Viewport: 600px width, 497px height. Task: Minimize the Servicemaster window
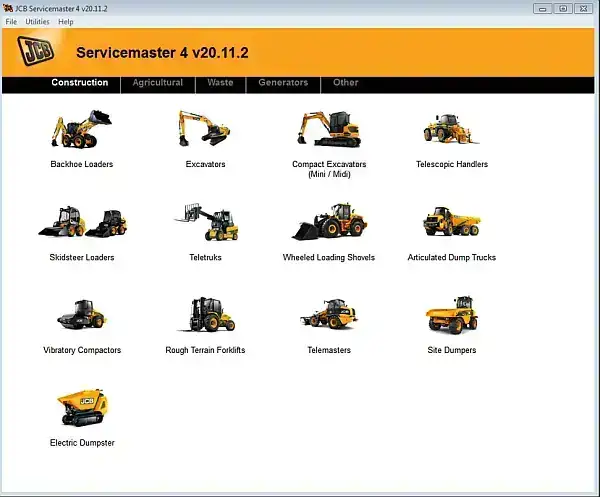(x=543, y=8)
